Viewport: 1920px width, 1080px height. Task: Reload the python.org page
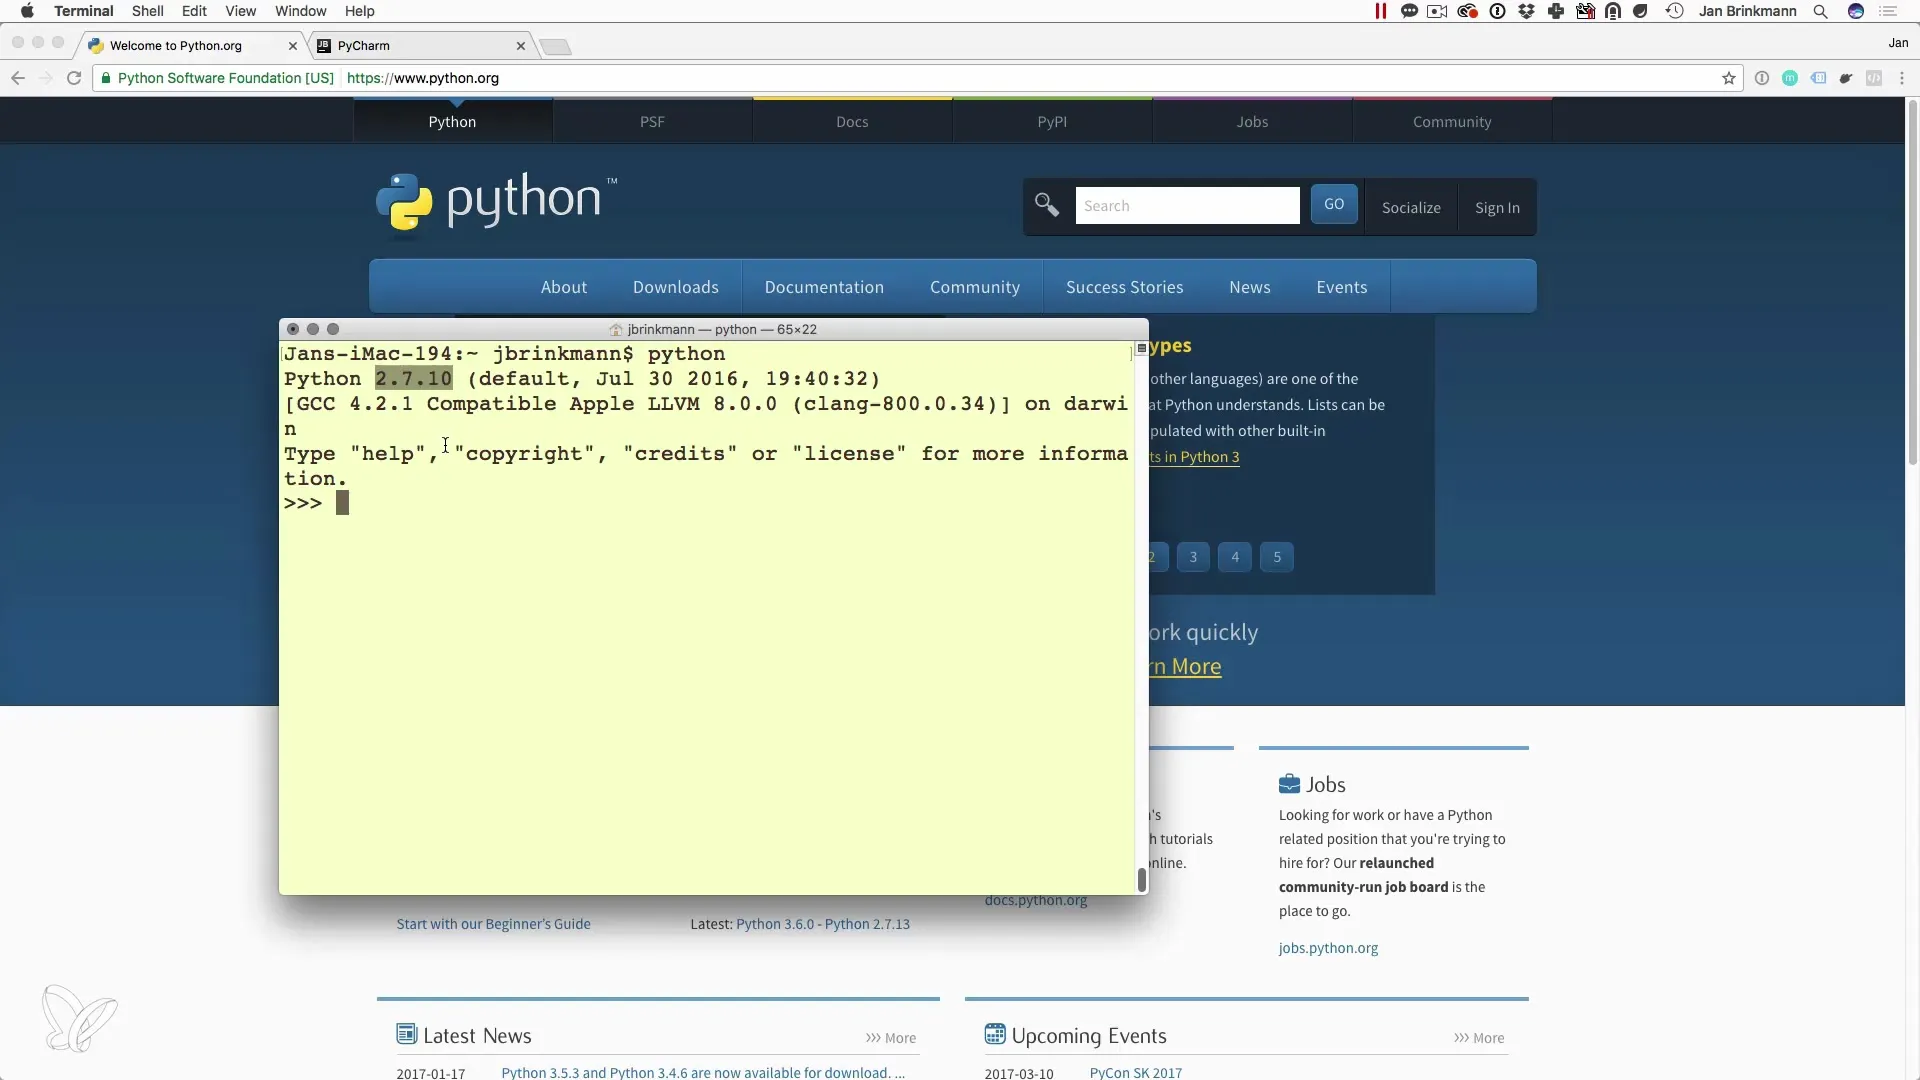point(74,78)
